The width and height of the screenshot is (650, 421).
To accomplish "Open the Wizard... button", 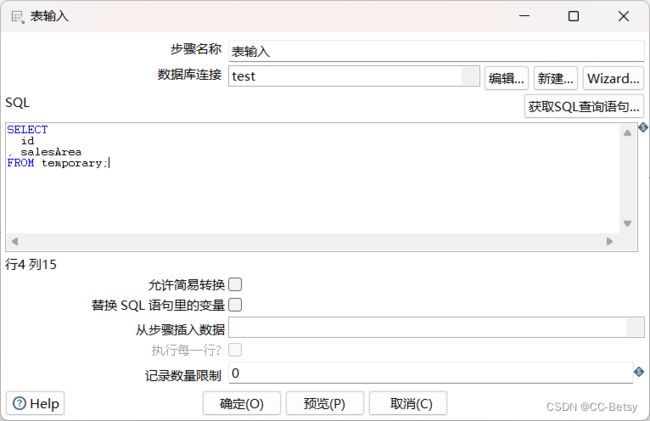I will click(x=613, y=78).
